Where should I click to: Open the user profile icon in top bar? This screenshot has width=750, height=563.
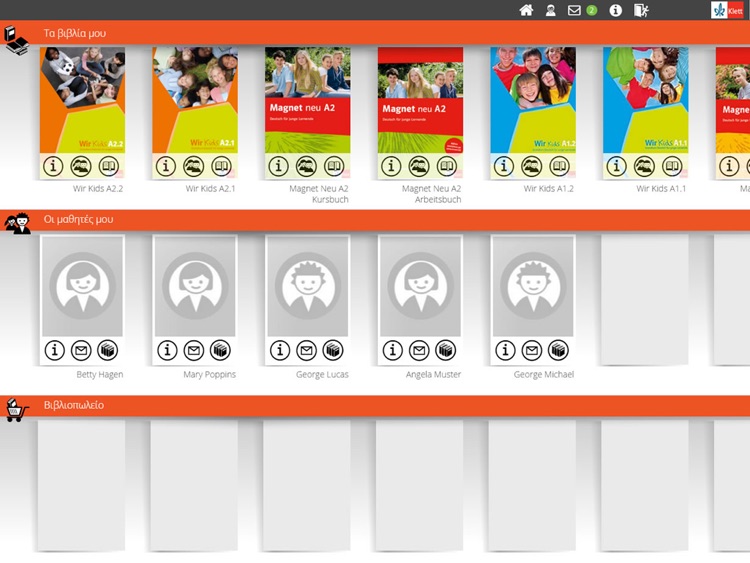(551, 10)
